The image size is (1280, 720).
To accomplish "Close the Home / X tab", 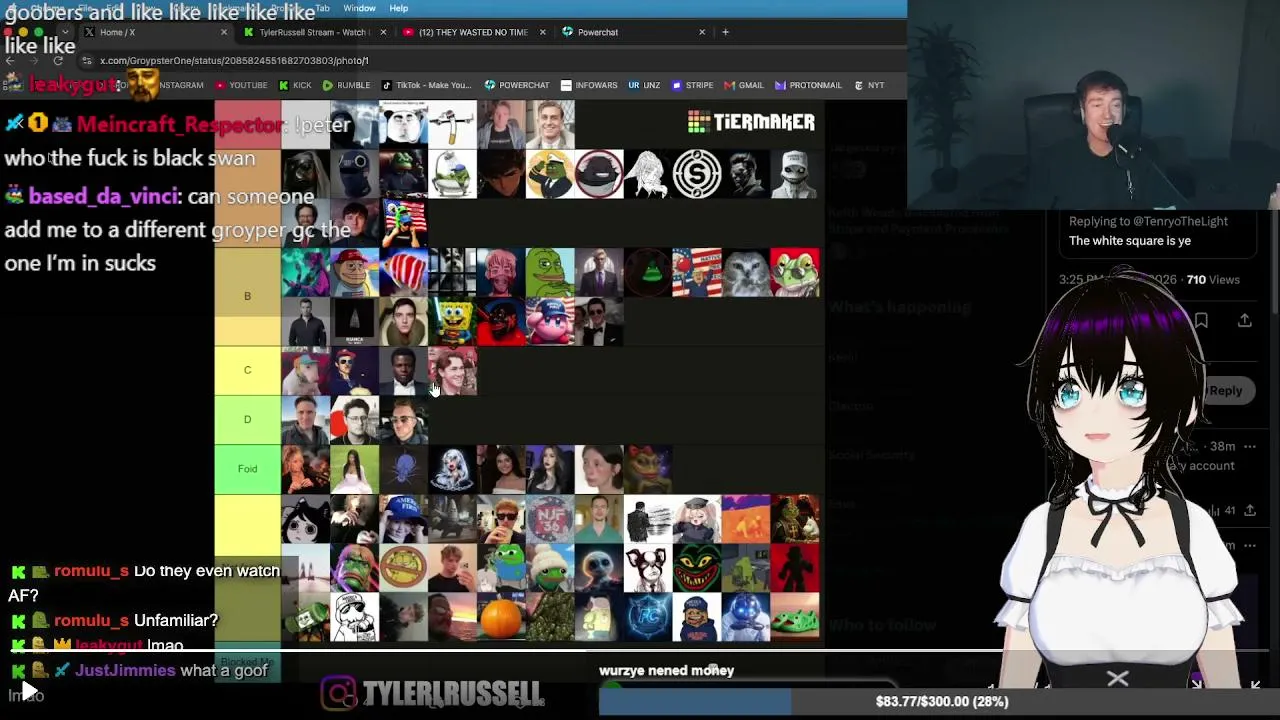I will tap(223, 32).
